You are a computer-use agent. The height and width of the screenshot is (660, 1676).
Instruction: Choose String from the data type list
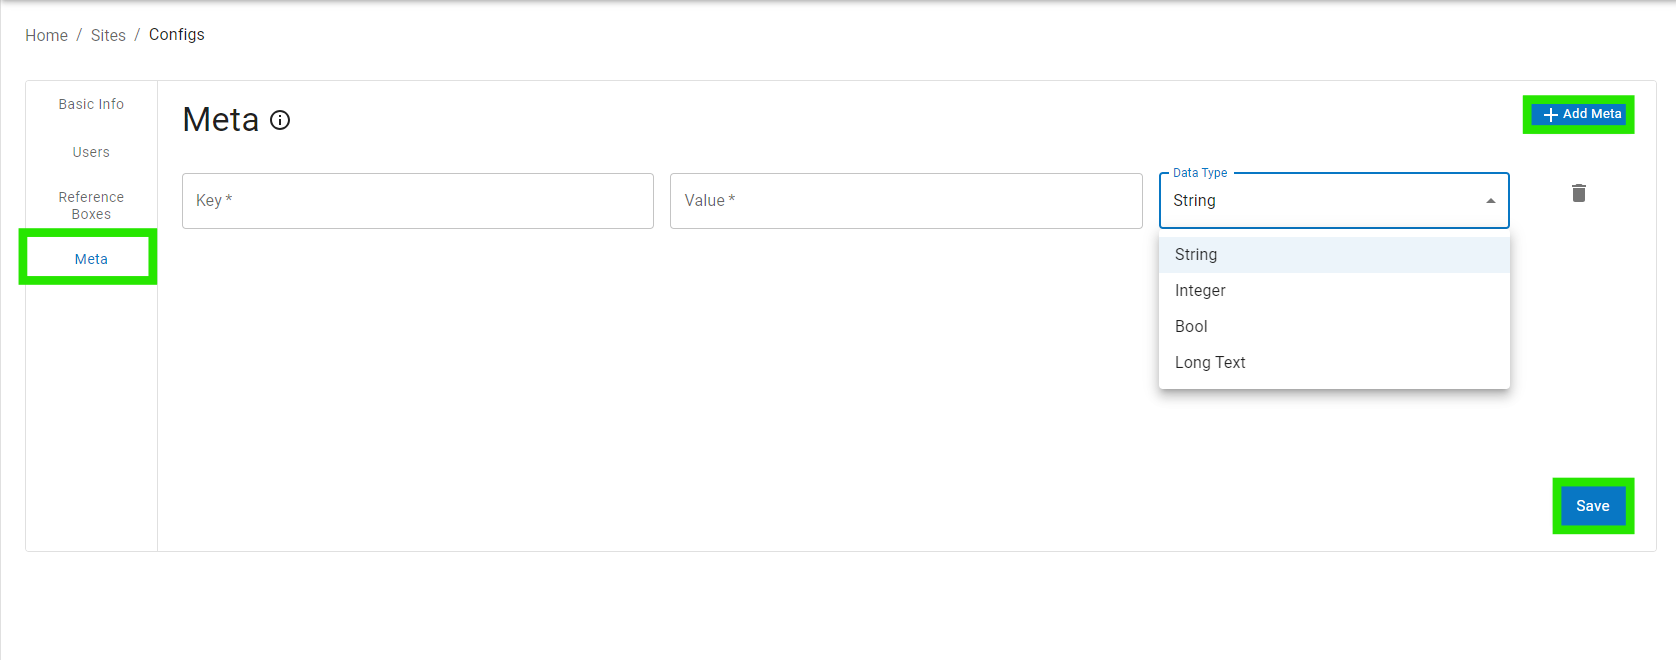1196,255
